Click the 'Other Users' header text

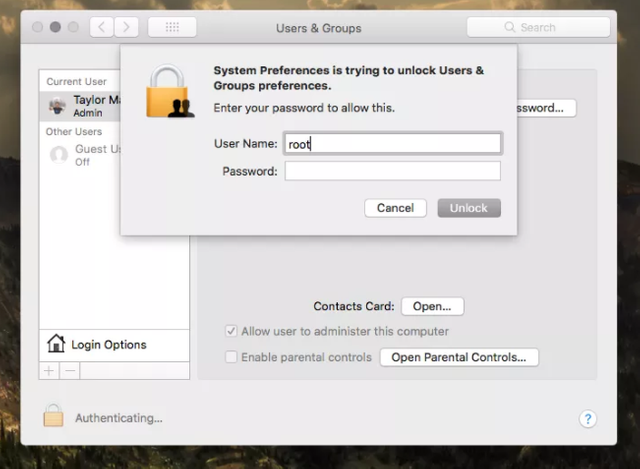click(74, 131)
